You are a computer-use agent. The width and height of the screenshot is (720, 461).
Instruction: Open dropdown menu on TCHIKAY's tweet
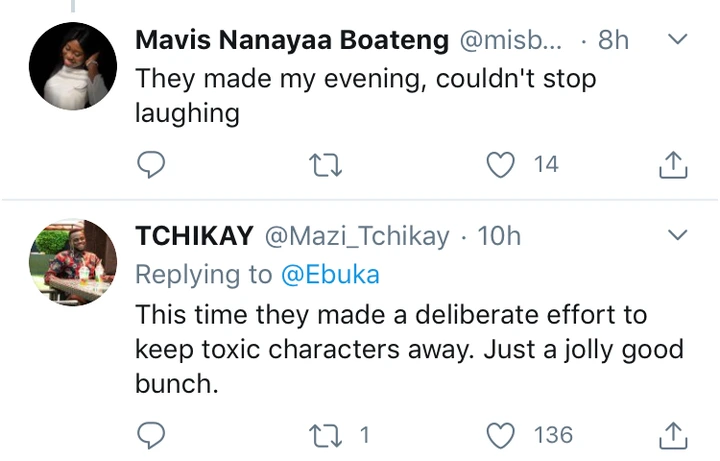pos(677,236)
